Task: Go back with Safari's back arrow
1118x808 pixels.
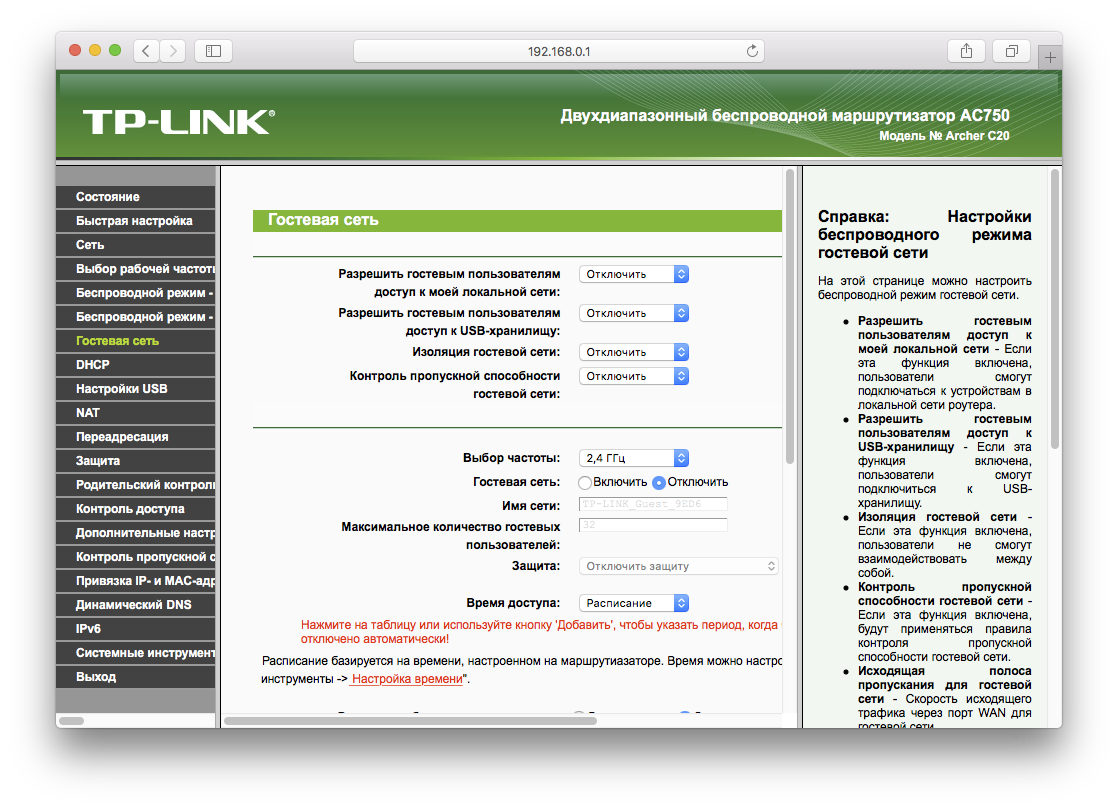Action: pyautogui.click(x=146, y=51)
